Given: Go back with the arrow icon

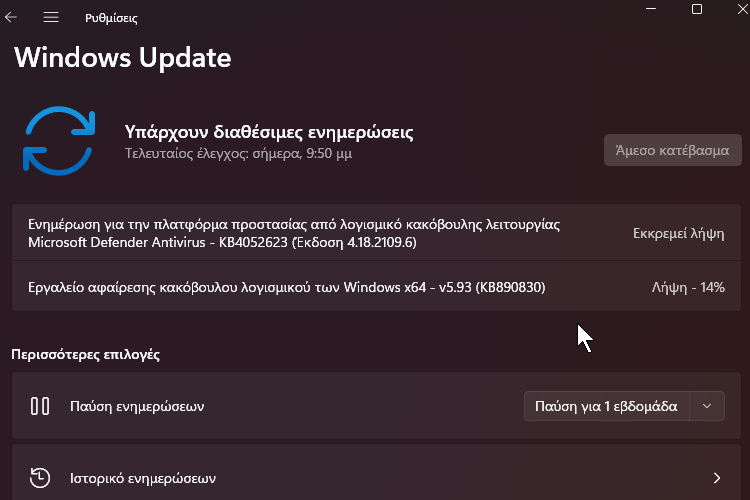Looking at the screenshot, I should coord(11,18).
